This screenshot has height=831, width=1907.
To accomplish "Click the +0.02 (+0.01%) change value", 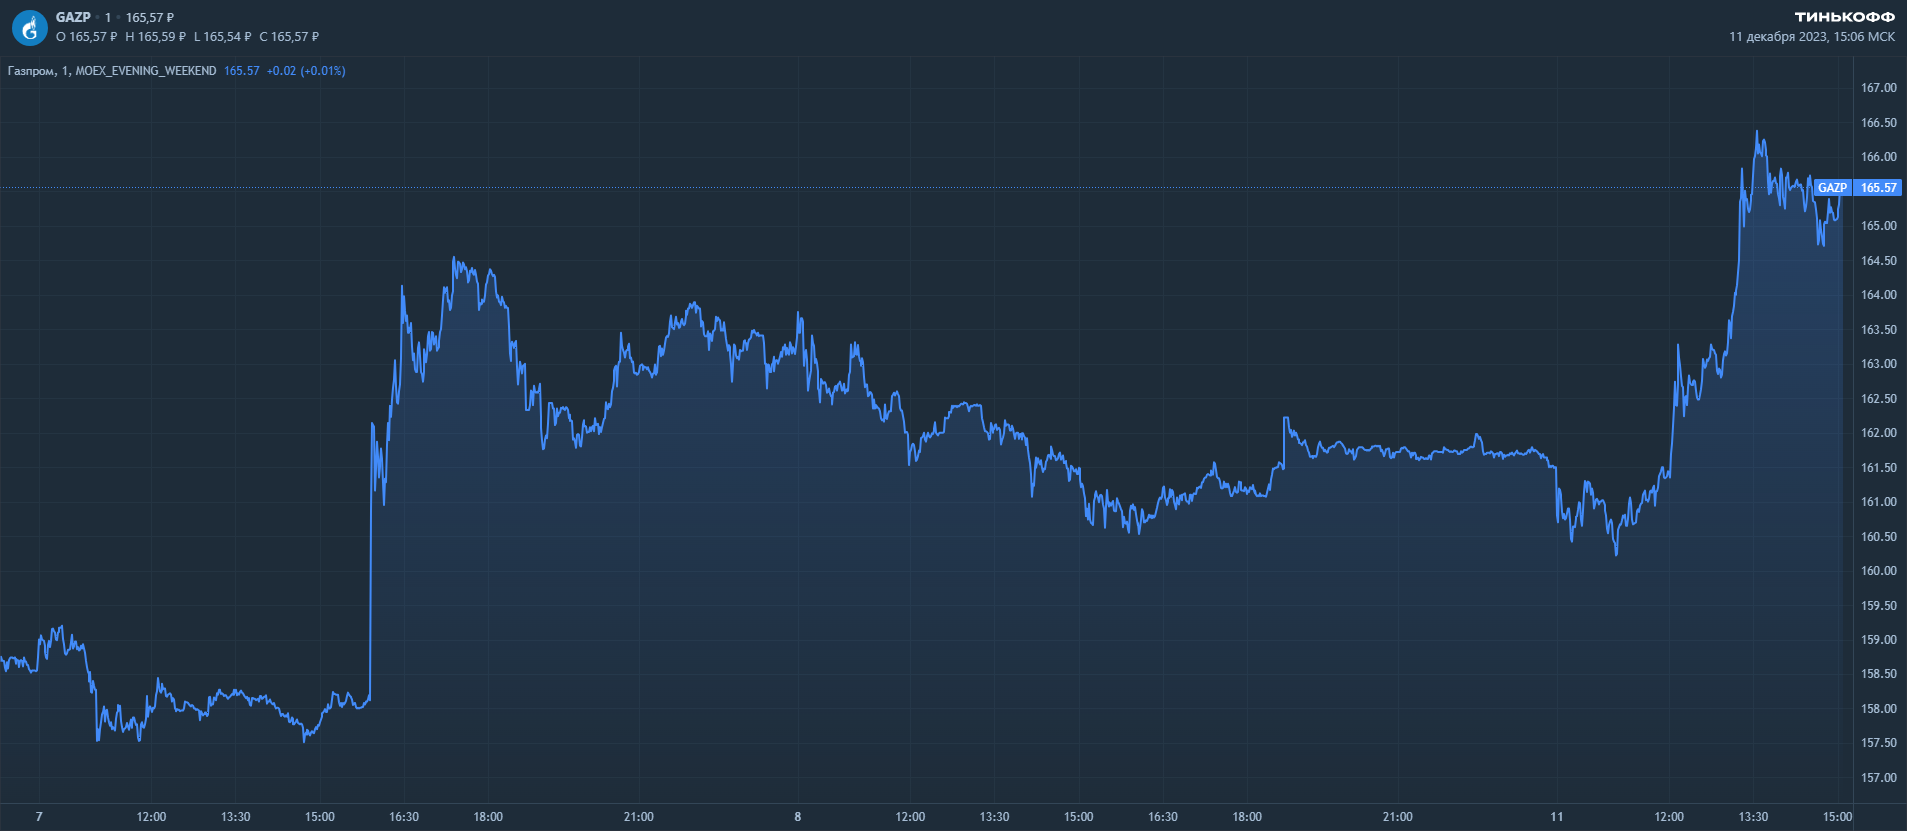I will [x=306, y=71].
